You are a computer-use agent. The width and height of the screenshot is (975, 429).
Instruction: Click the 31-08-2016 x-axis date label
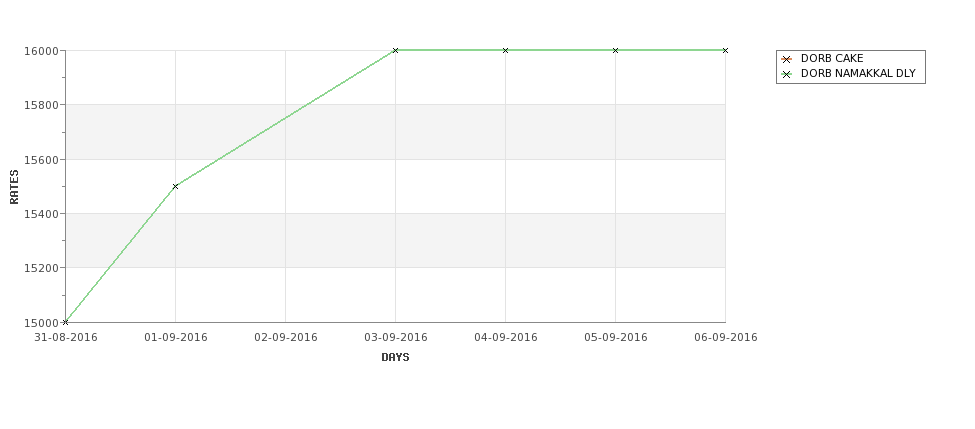[65, 338]
